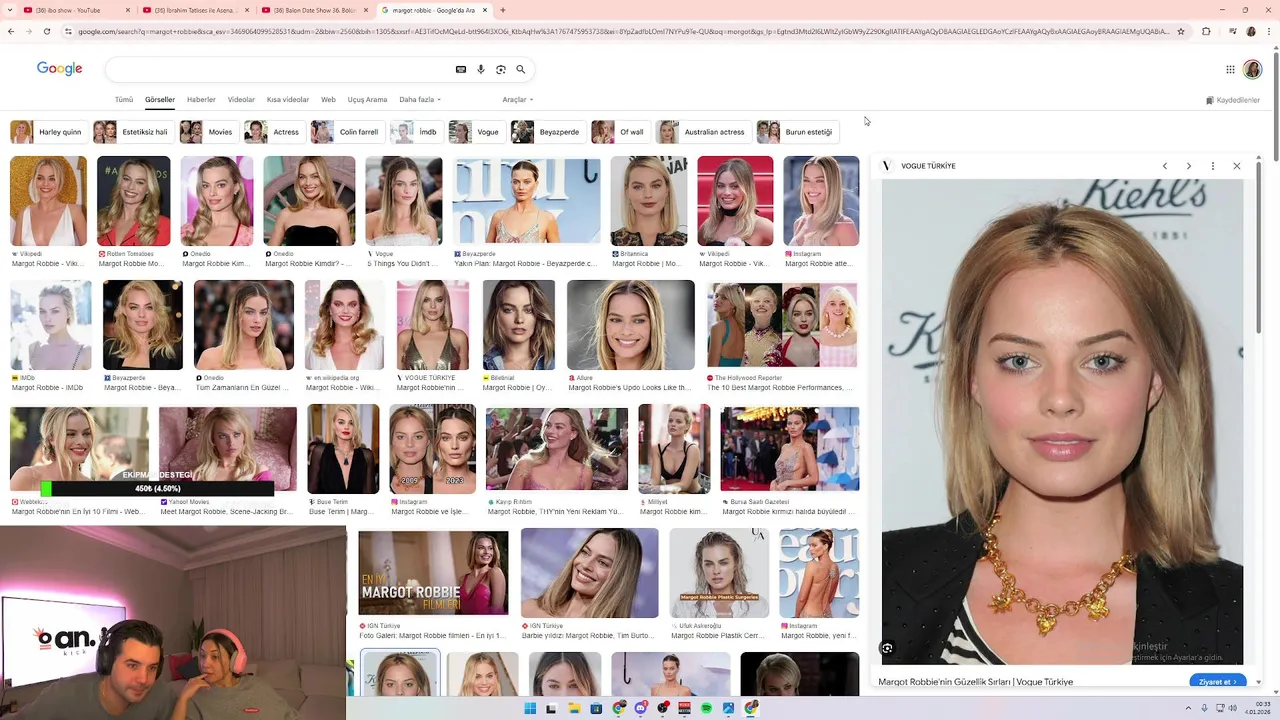Open Discord from the taskbar

[640, 708]
